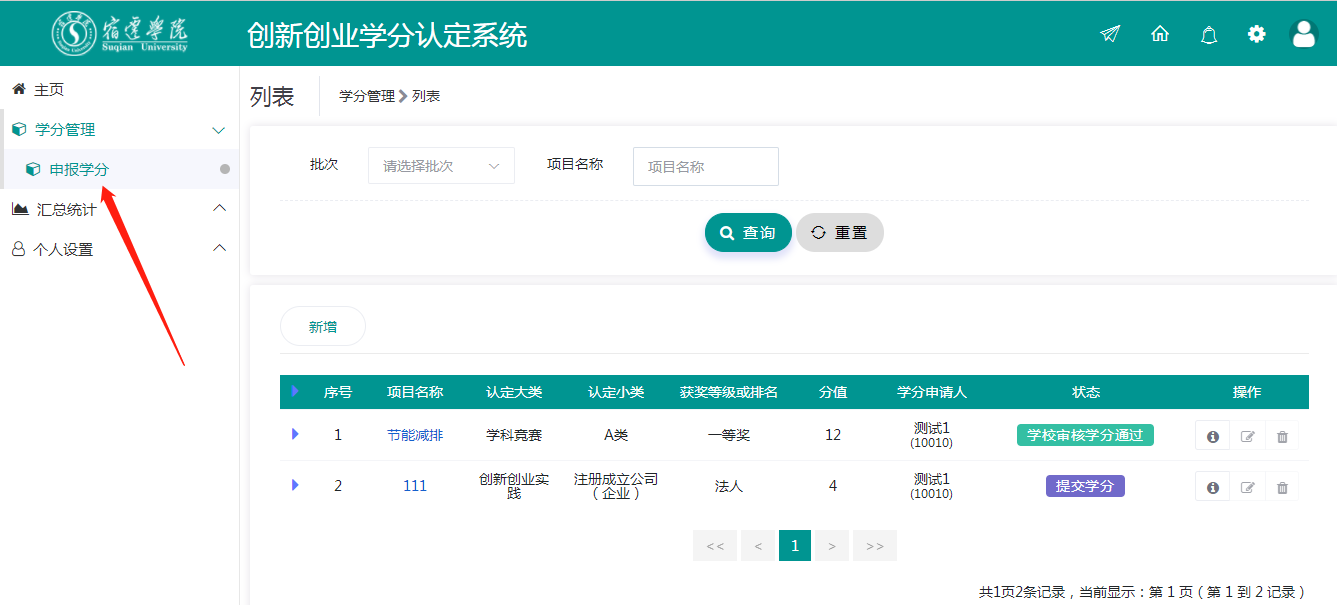Open the 批次 batch dropdown
The image size is (1337, 605).
441,166
